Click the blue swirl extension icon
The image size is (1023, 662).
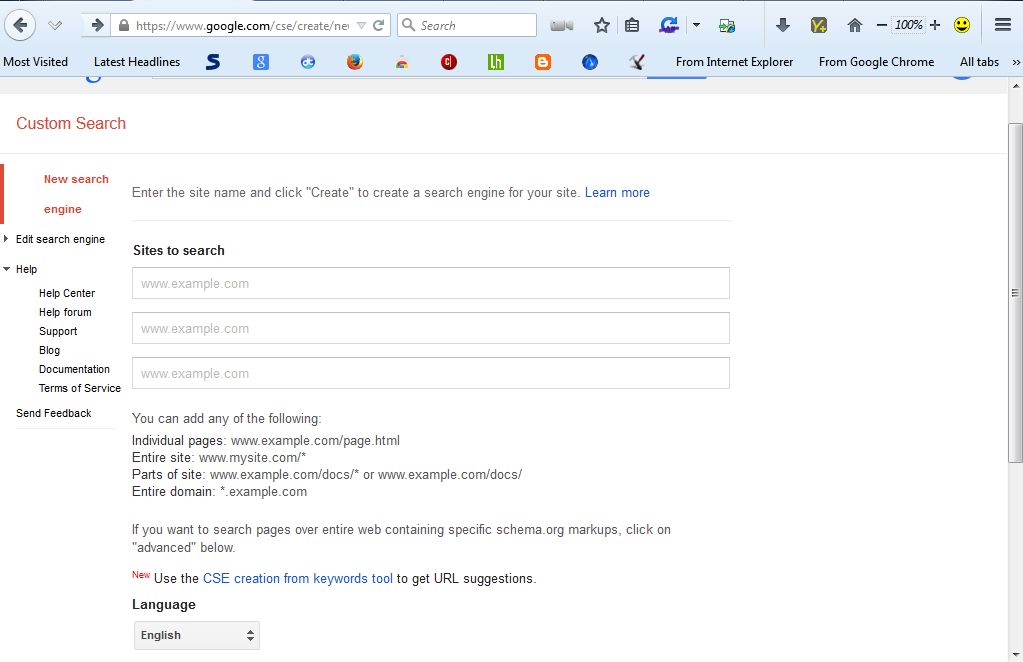pyautogui.click(x=669, y=25)
